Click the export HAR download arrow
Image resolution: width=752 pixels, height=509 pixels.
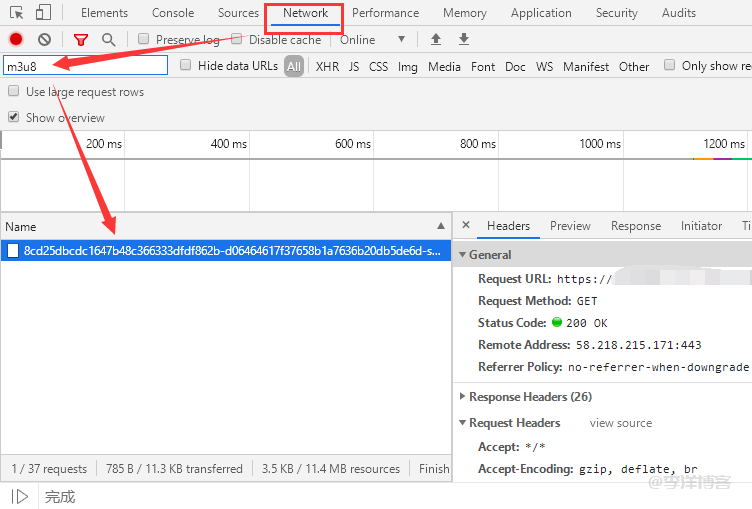(463, 39)
